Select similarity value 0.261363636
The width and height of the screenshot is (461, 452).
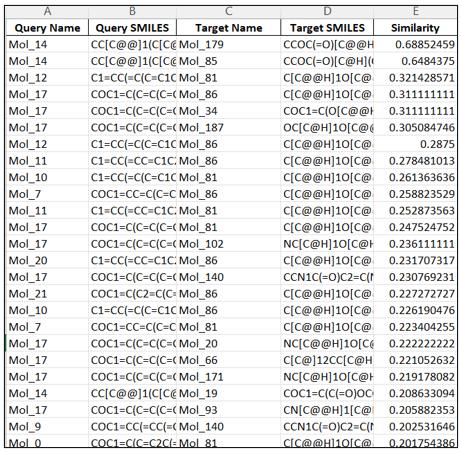click(x=415, y=177)
